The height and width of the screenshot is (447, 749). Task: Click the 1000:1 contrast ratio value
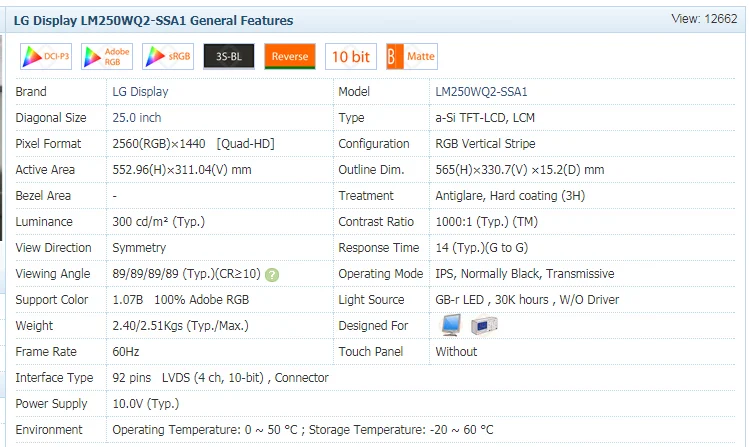point(486,222)
